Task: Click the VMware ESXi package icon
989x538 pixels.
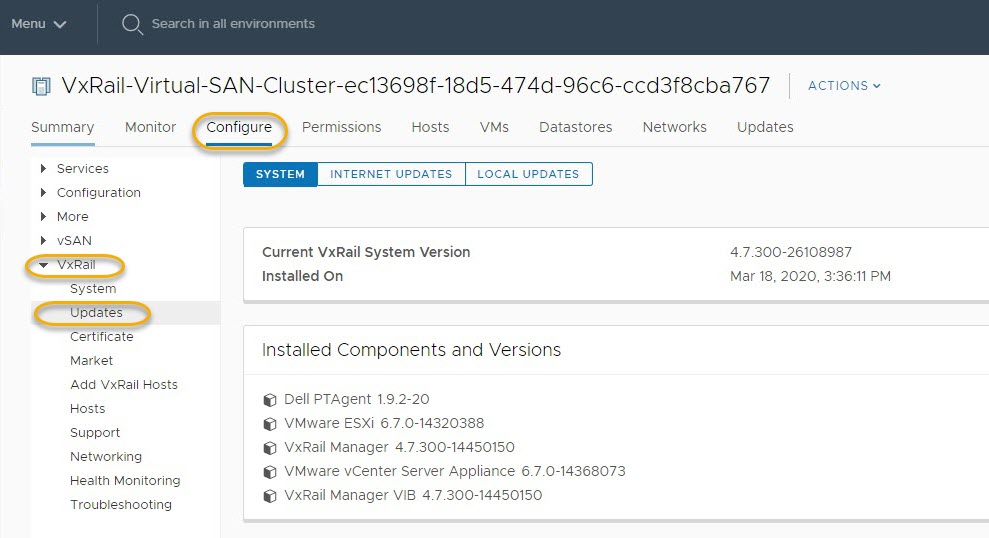Action: 269,424
